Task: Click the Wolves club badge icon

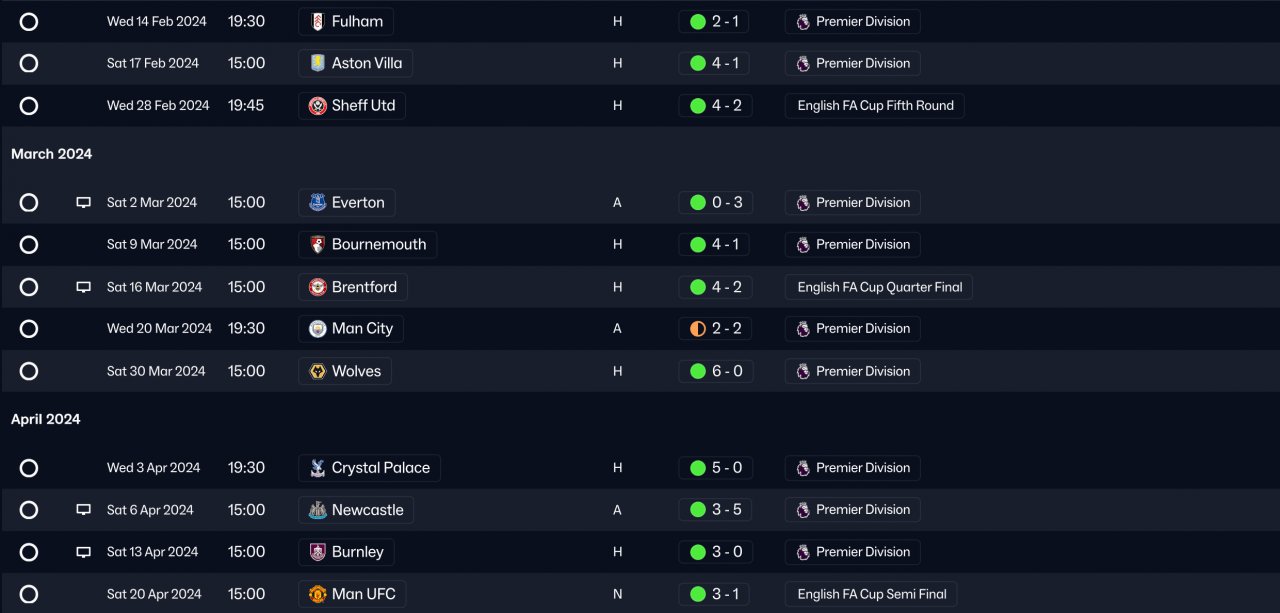Action: tap(318, 371)
